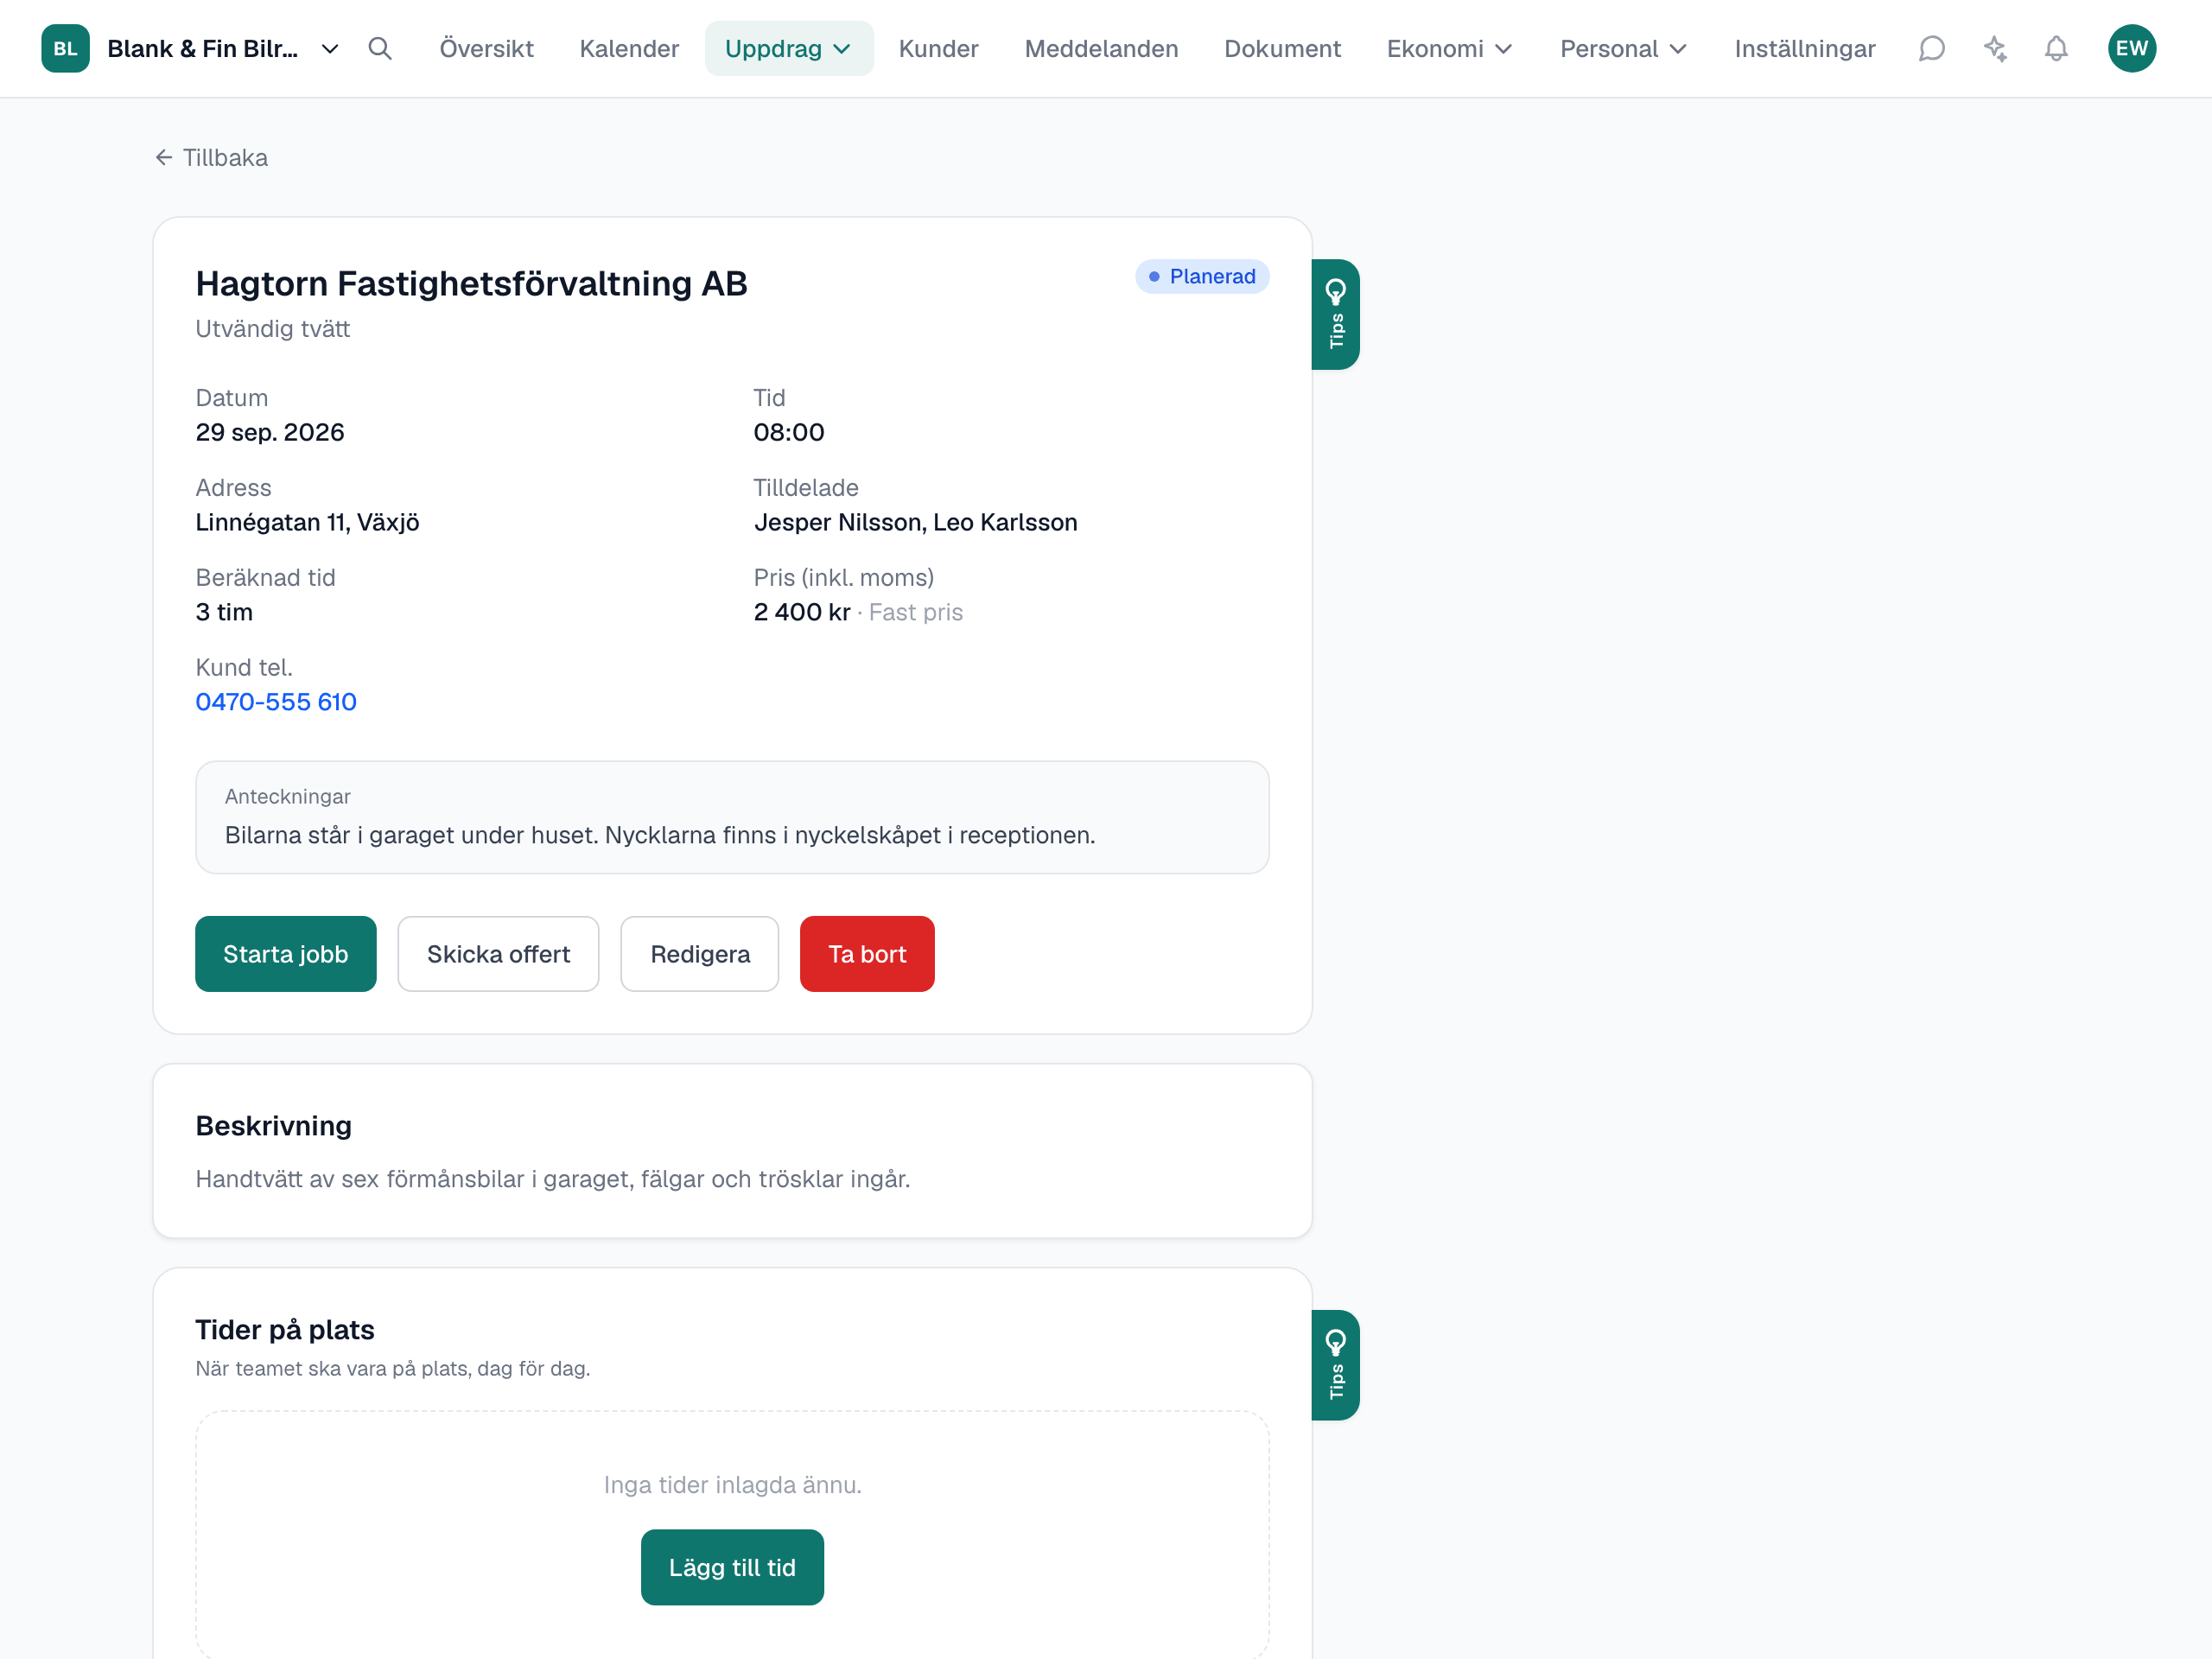The width and height of the screenshot is (2212, 1659).
Task: Click the Anteckningar notes box
Action: click(x=732, y=816)
